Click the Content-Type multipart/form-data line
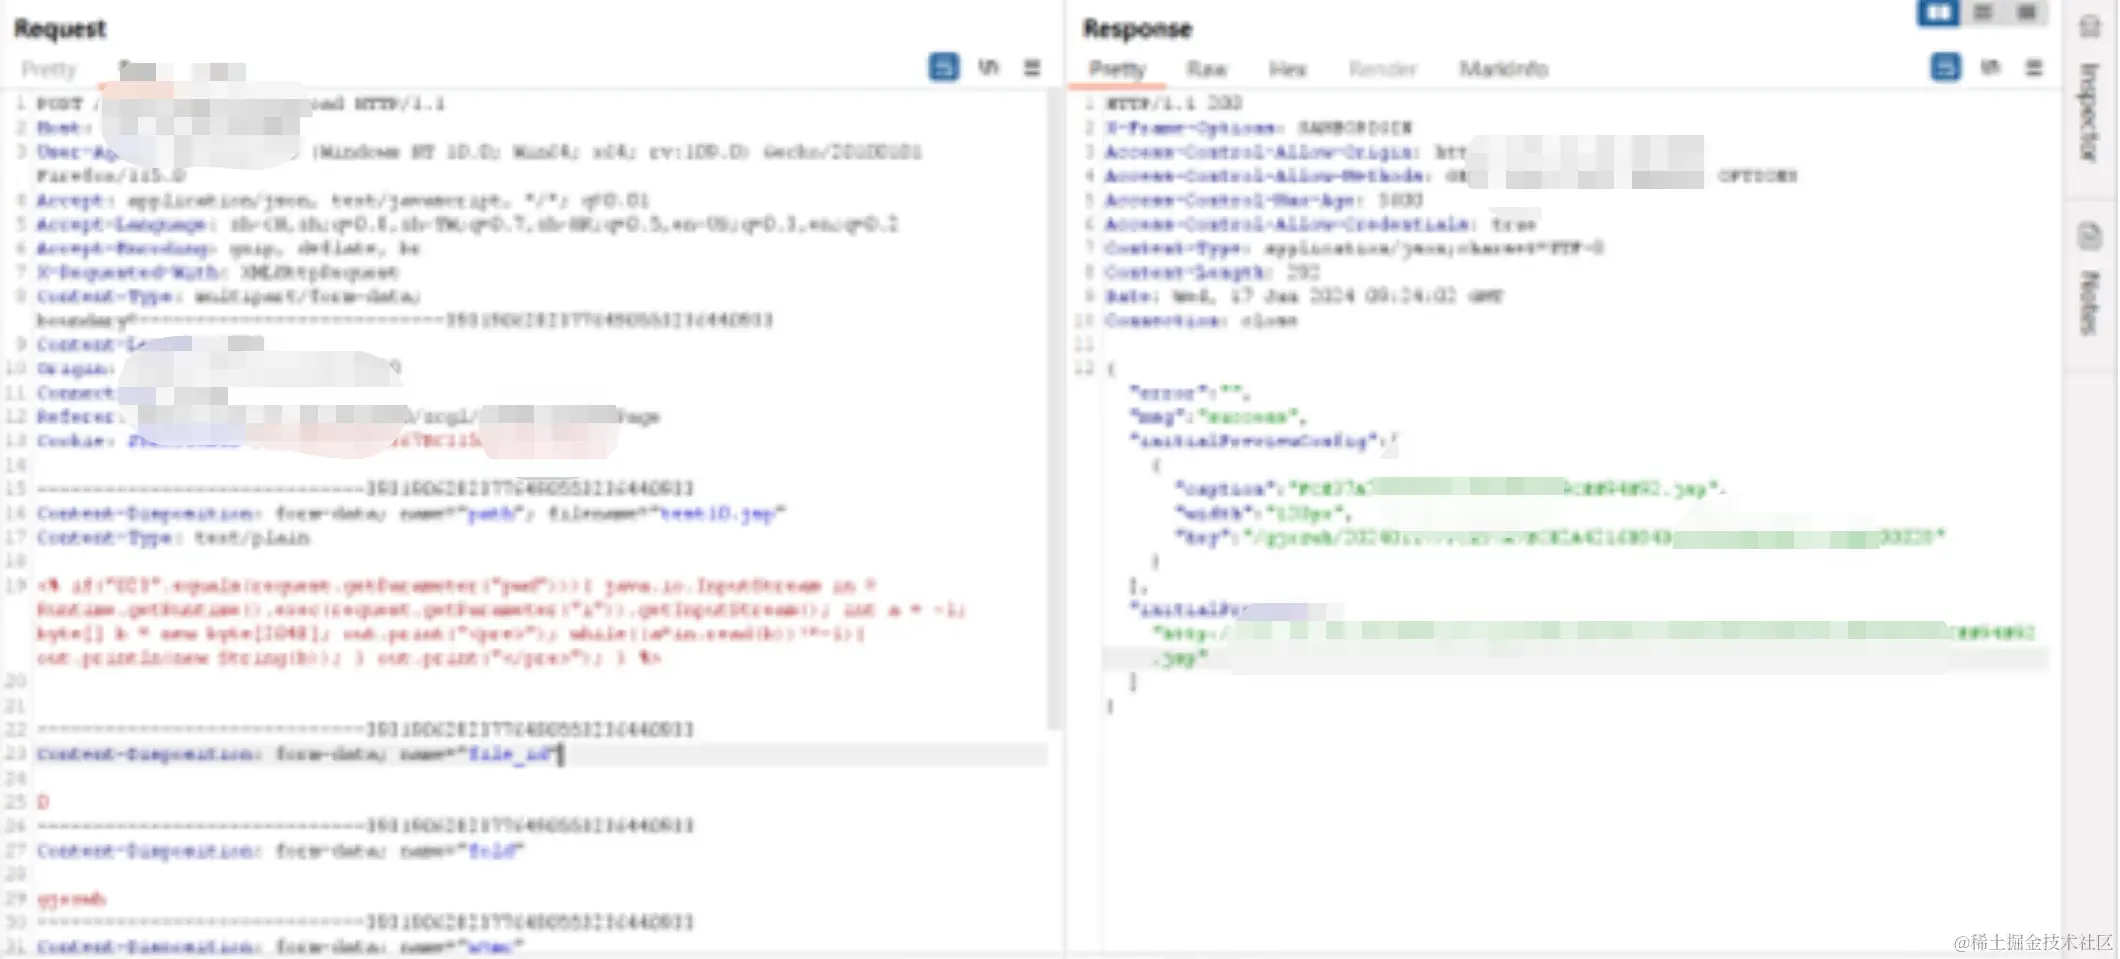2120x959 pixels. click(228, 296)
